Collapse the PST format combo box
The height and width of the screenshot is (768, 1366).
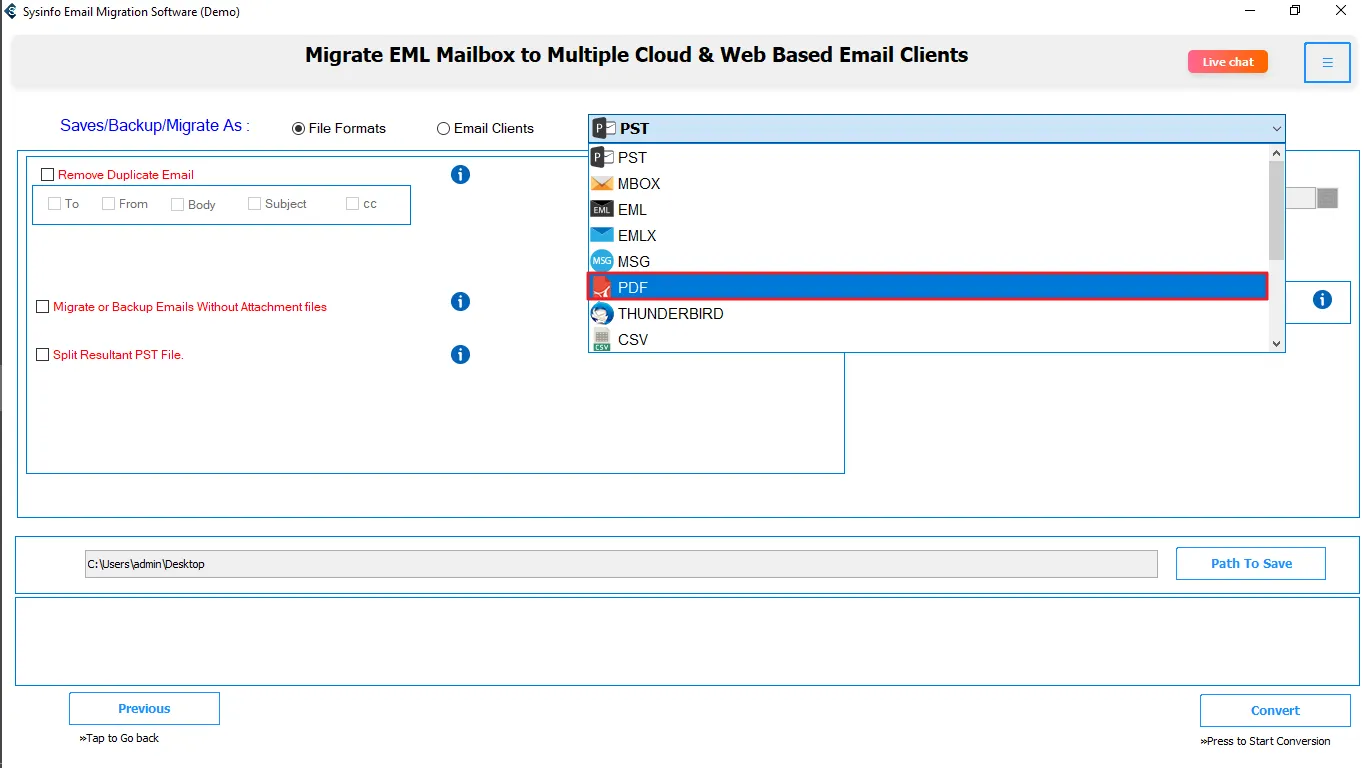1276,128
